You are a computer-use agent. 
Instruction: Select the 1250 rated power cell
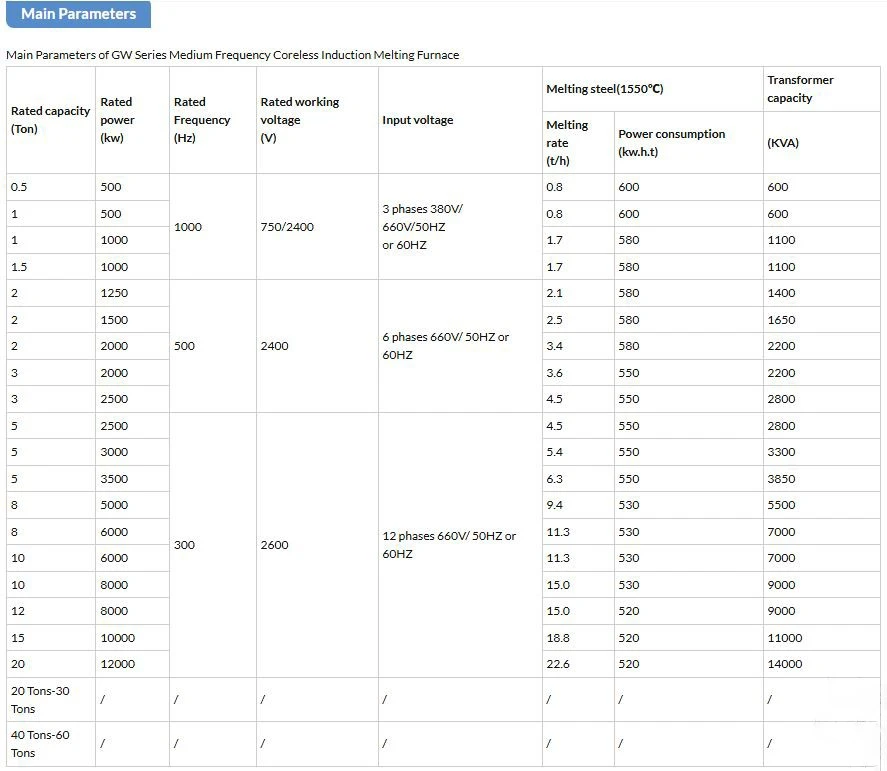[x=132, y=294]
